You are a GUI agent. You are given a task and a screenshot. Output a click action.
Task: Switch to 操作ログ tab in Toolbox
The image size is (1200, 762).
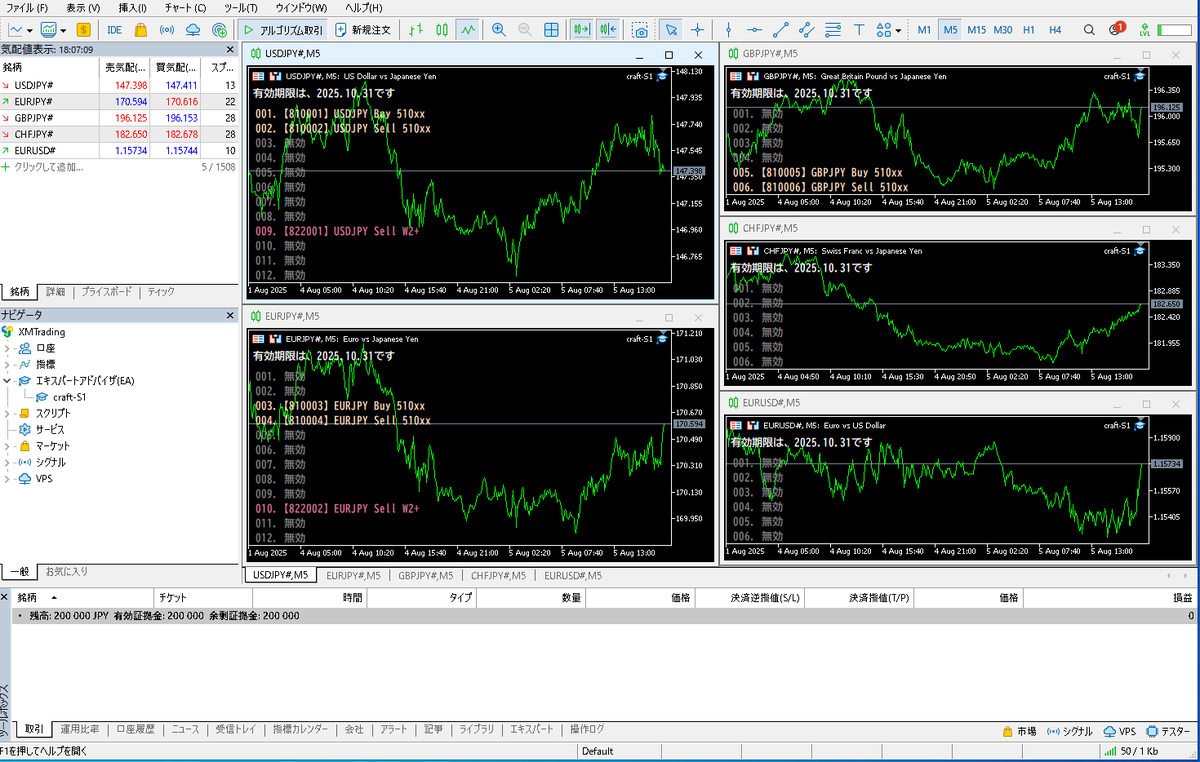click(x=587, y=730)
